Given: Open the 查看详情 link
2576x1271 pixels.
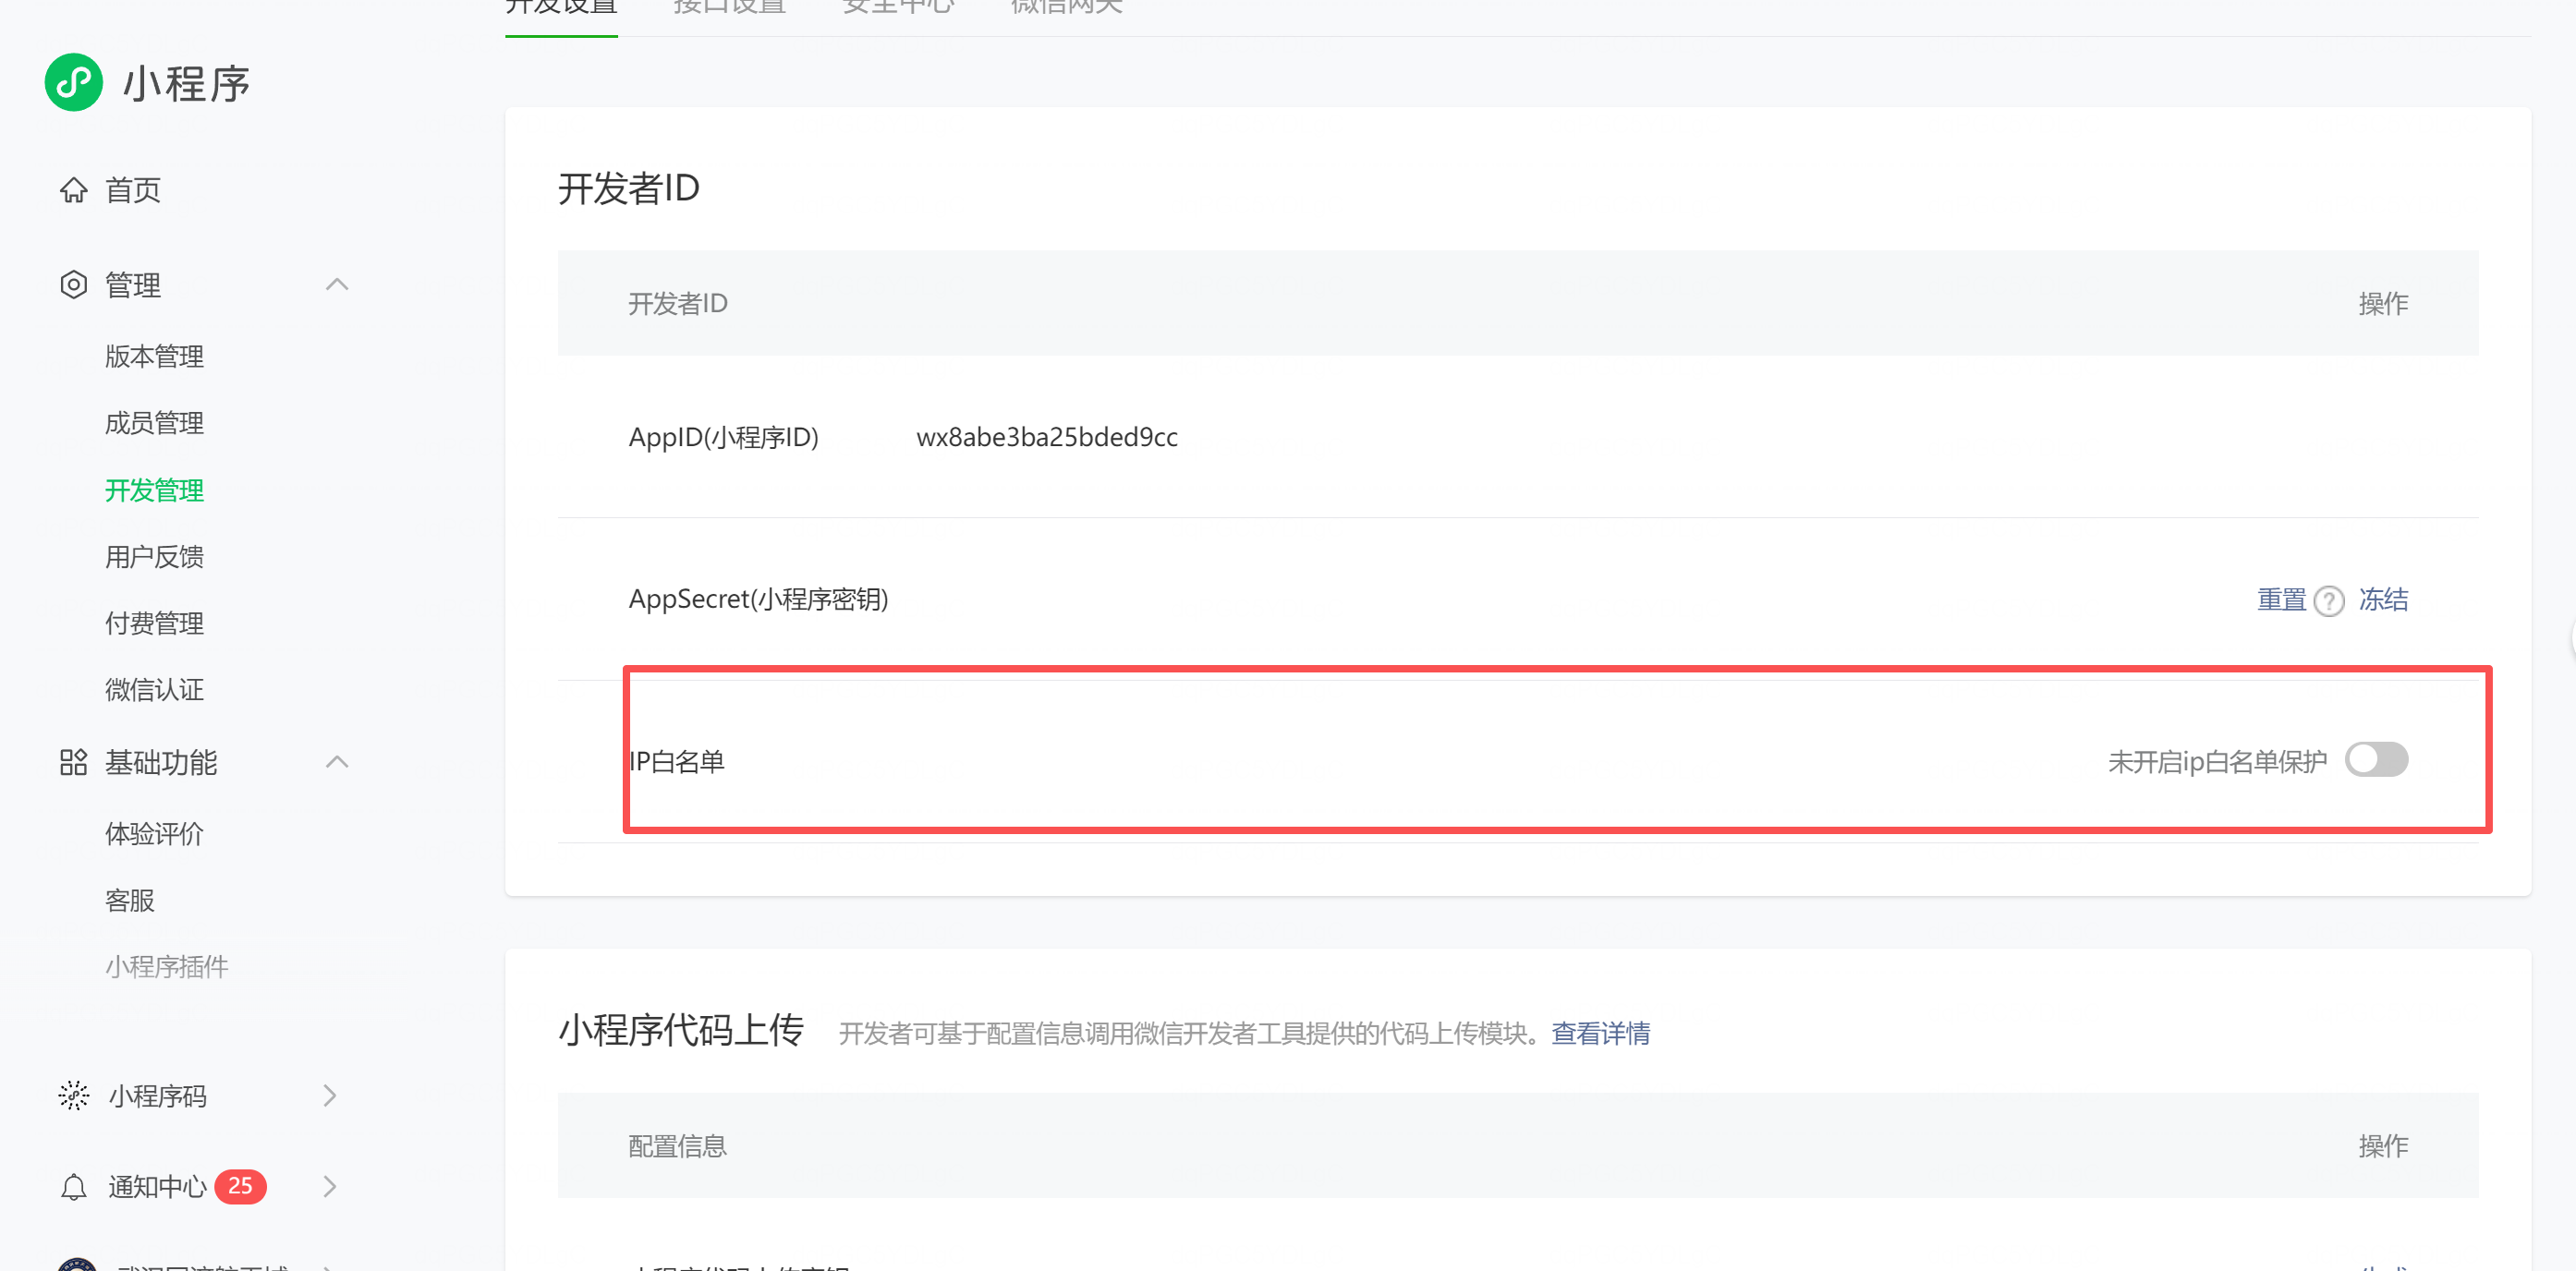Looking at the screenshot, I should [x=1600, y=1033].
